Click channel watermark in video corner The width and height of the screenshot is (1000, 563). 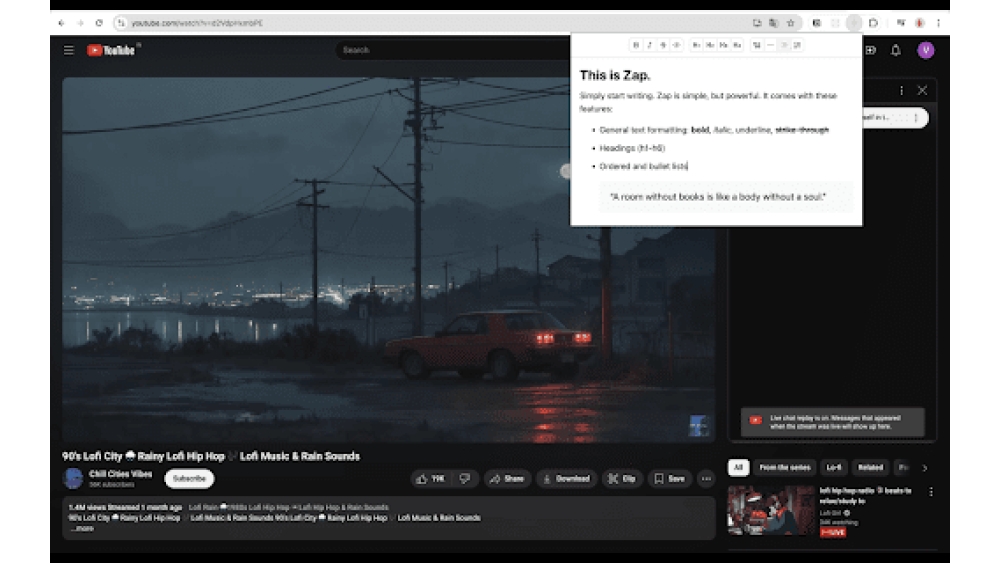pyautogui.click(x=698, y=426)
